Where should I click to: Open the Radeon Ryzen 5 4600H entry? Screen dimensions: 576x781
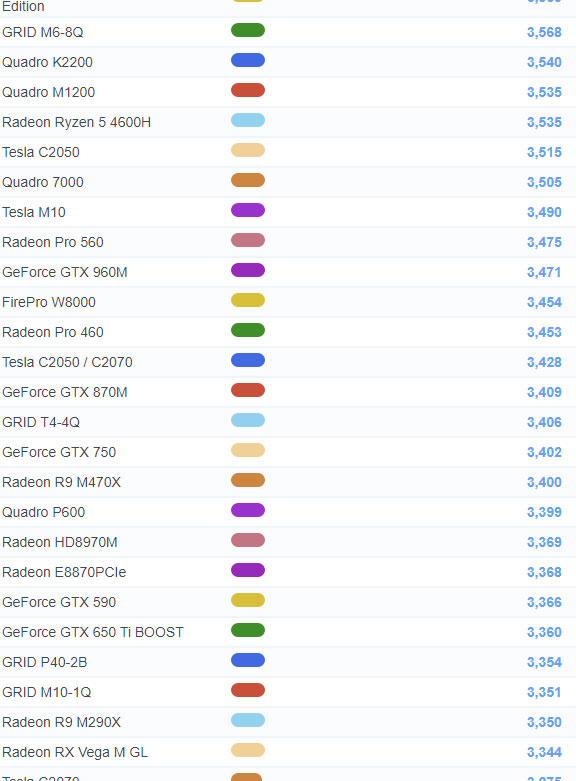76,123
